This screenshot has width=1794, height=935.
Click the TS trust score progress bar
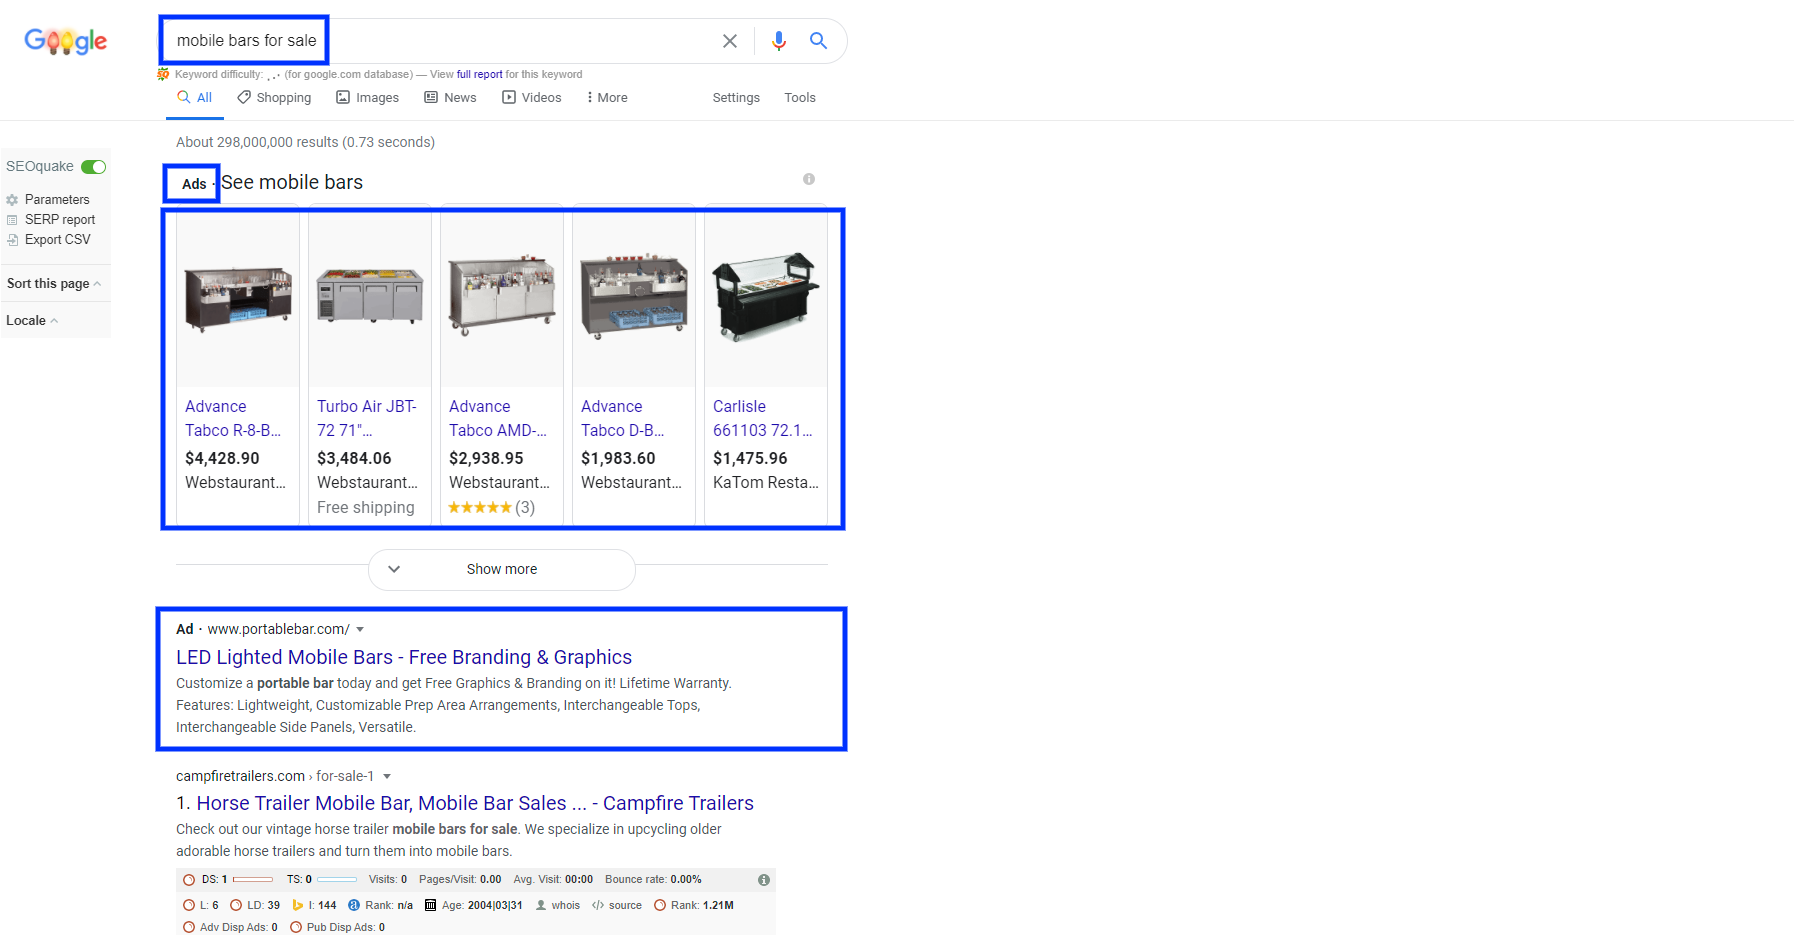[337, 880]
